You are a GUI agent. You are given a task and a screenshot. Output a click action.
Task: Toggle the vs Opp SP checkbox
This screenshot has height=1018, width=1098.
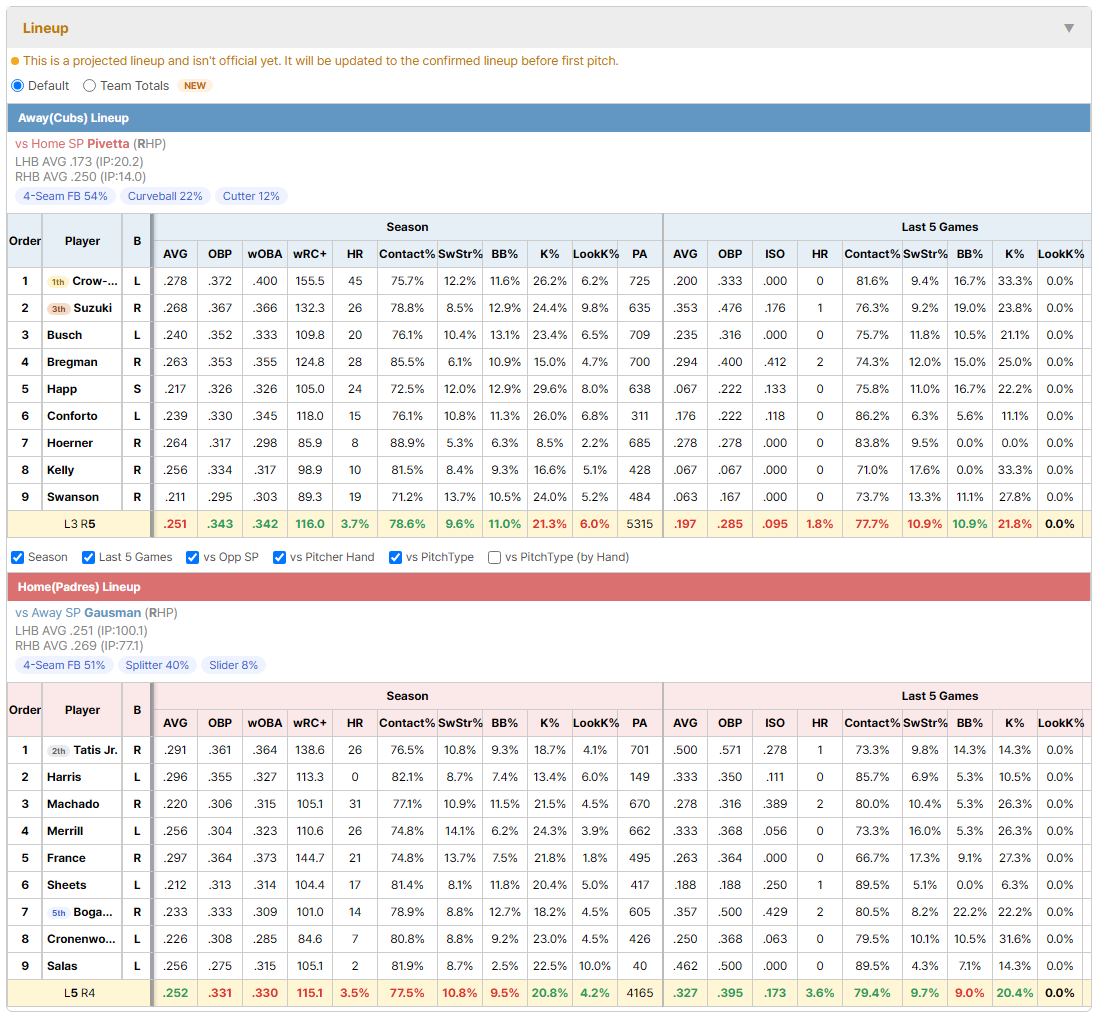click(193, 557)
